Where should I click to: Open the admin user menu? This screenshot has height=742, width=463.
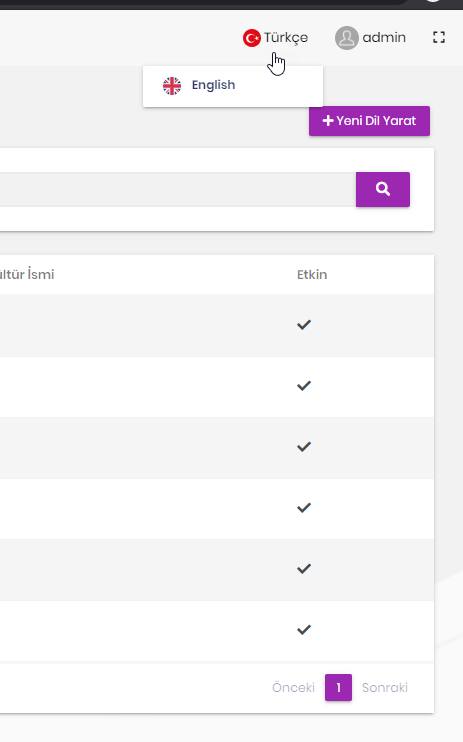tap(370, 38)
